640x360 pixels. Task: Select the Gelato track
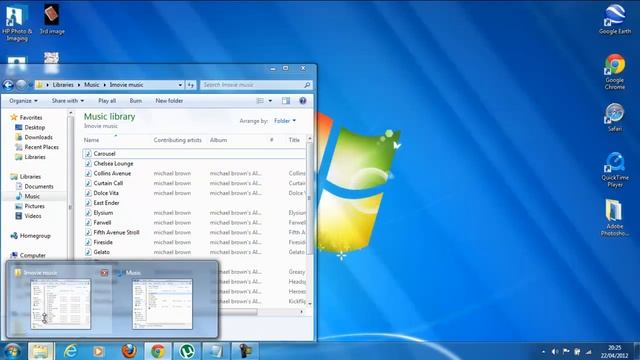pos(102,252)
